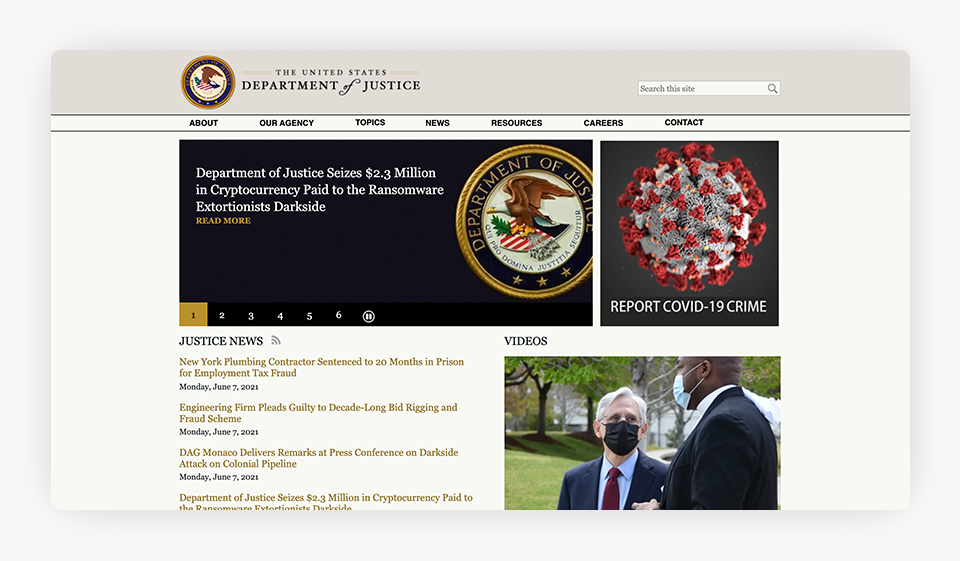
Task: Open the Report COVID-19 Crime banner
Action: (x=689, y=233)
